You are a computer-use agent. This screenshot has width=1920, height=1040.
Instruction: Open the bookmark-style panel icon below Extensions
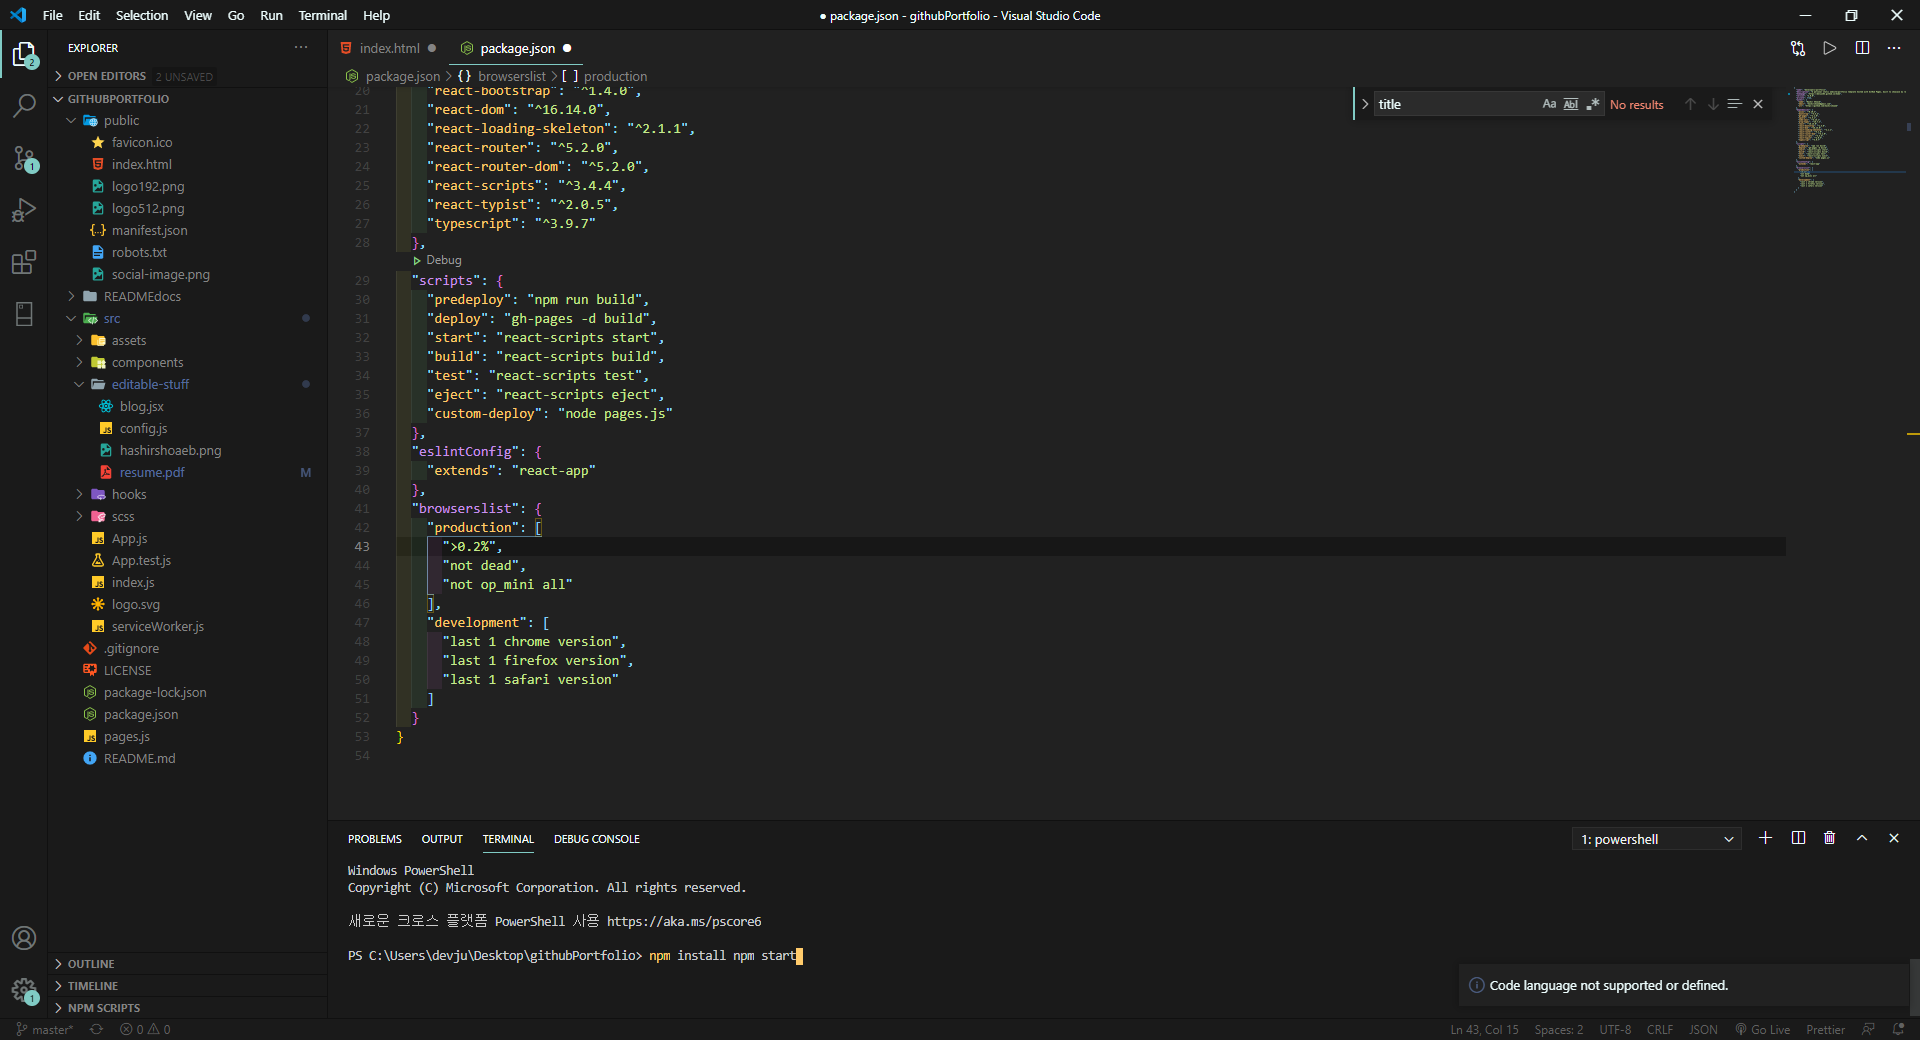24,314
